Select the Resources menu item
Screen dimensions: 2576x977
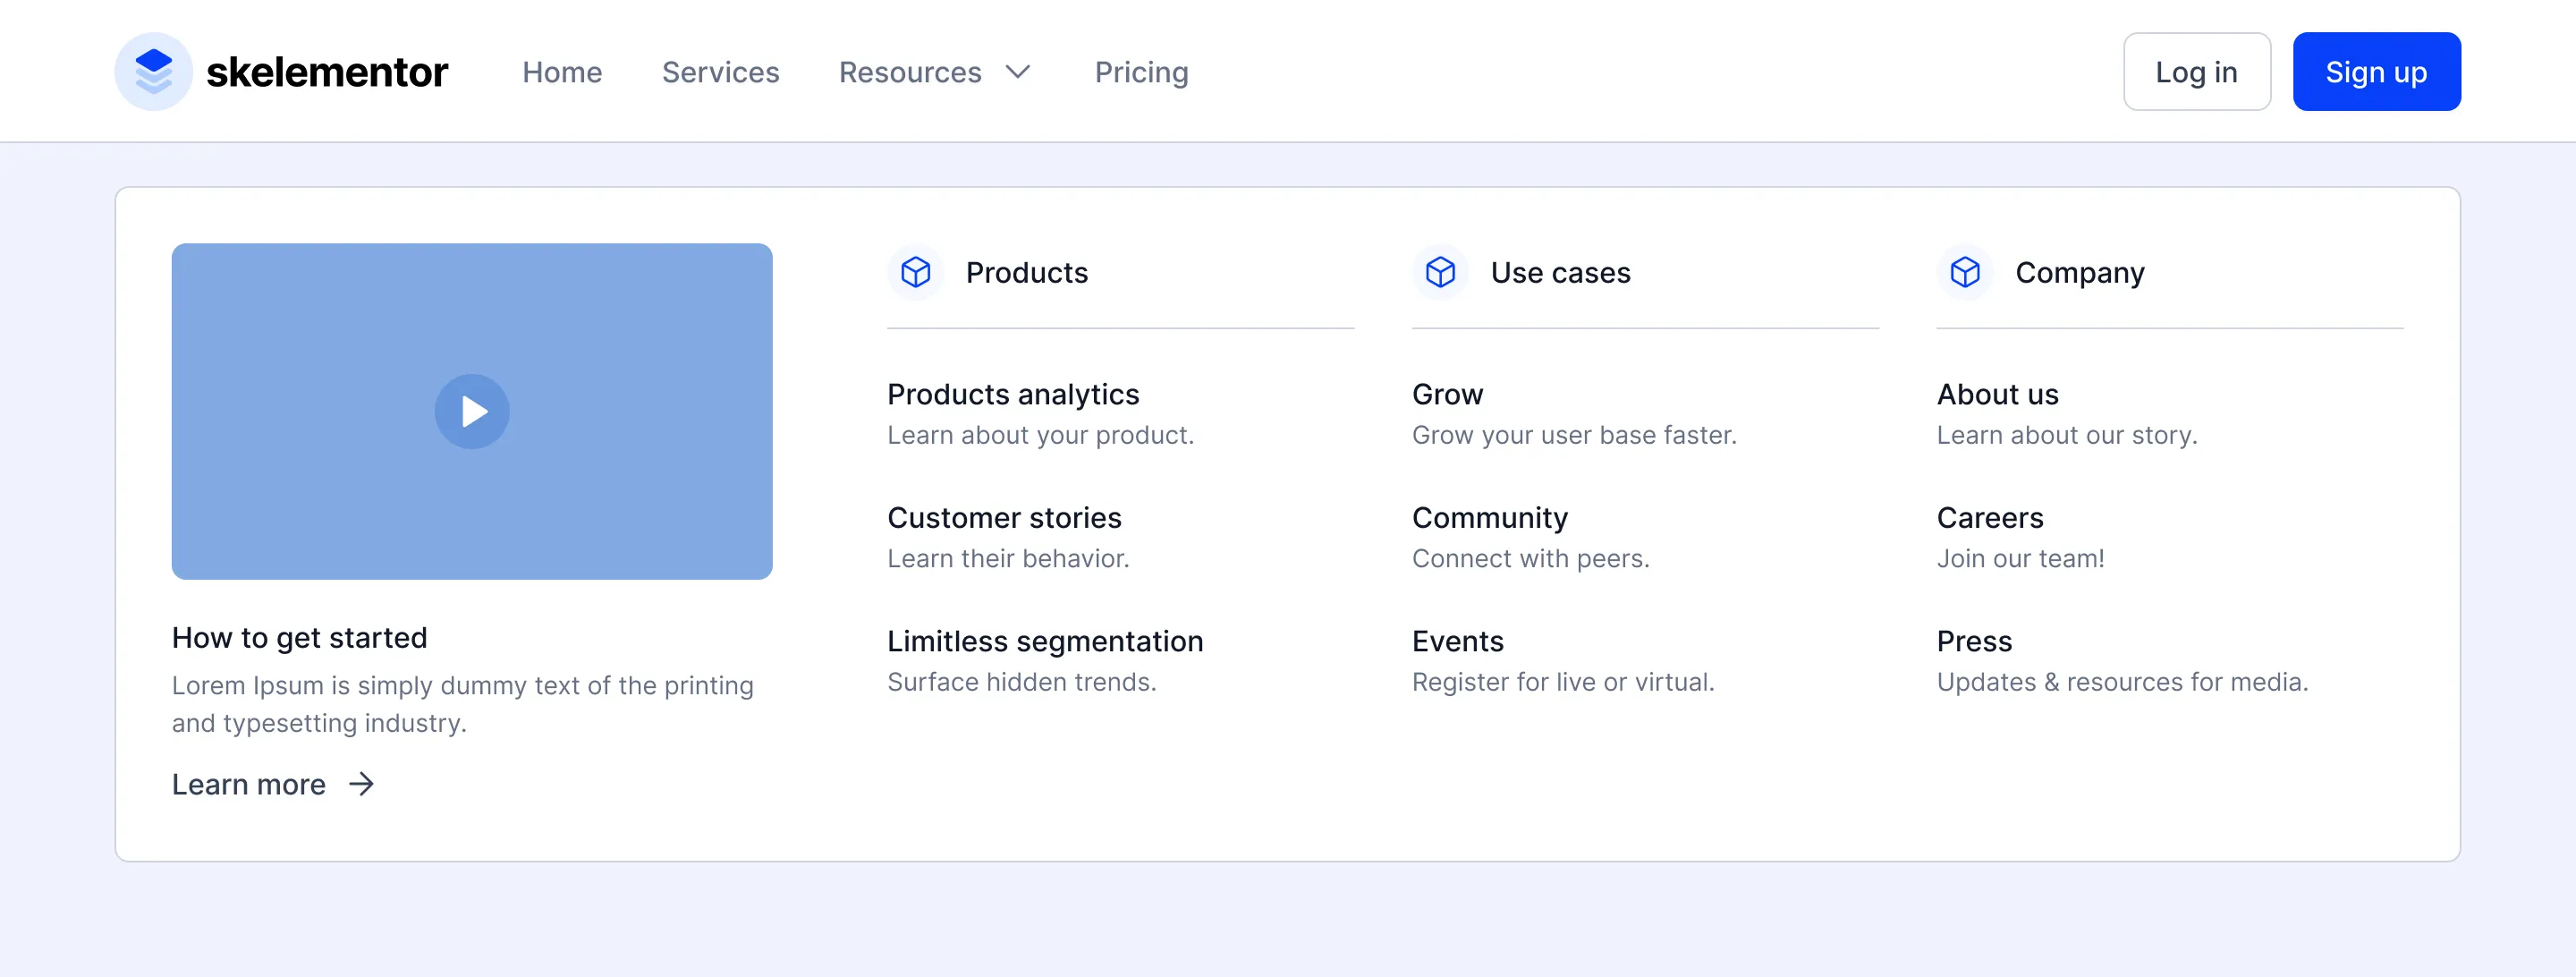tap(910, 72)
